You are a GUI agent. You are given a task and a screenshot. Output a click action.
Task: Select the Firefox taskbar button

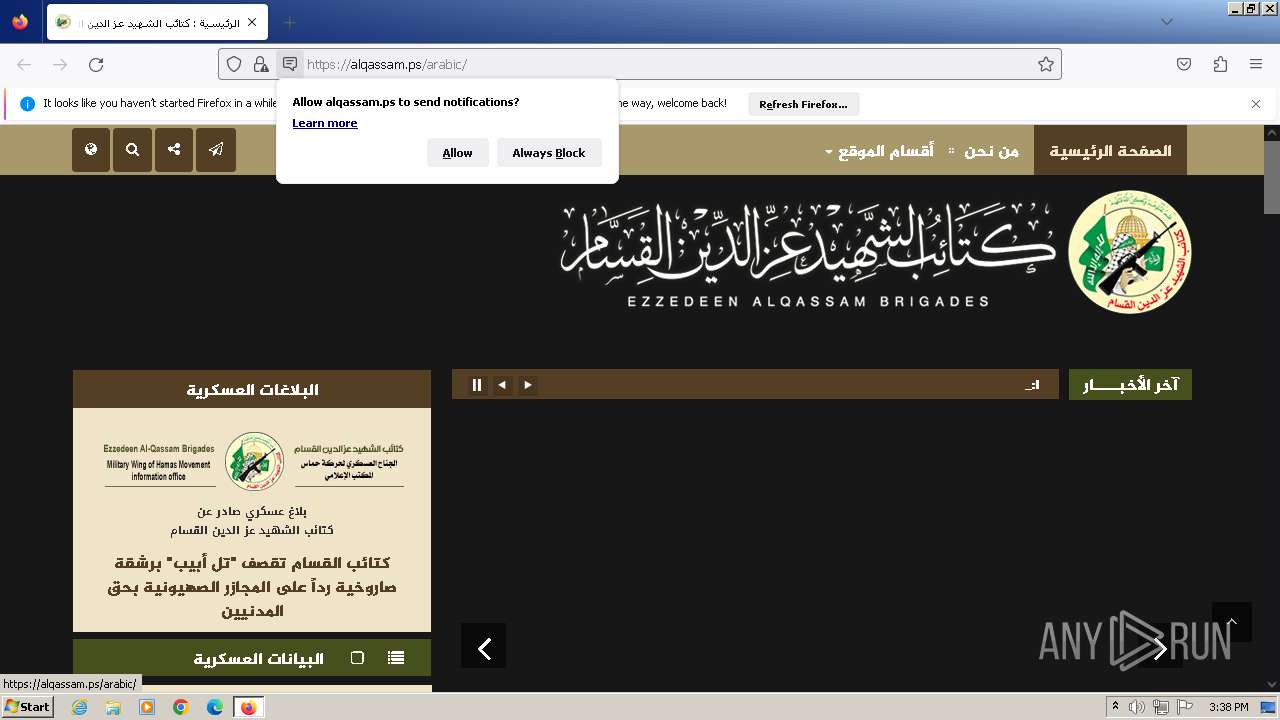[x=249, y=707]
